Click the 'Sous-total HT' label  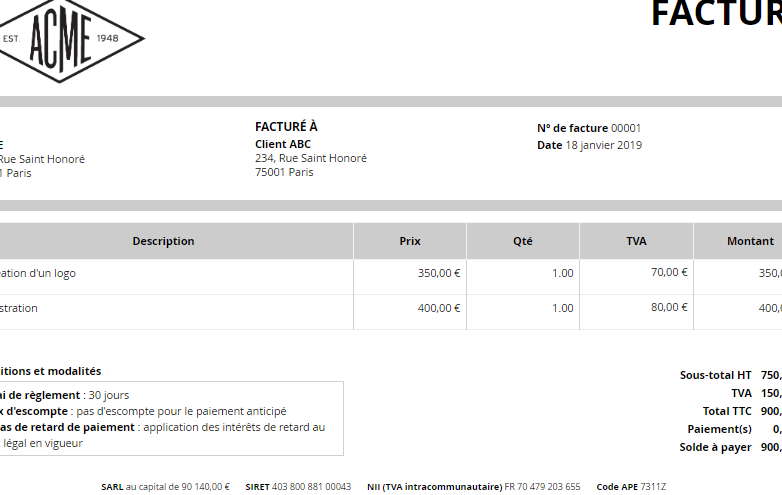715,375
